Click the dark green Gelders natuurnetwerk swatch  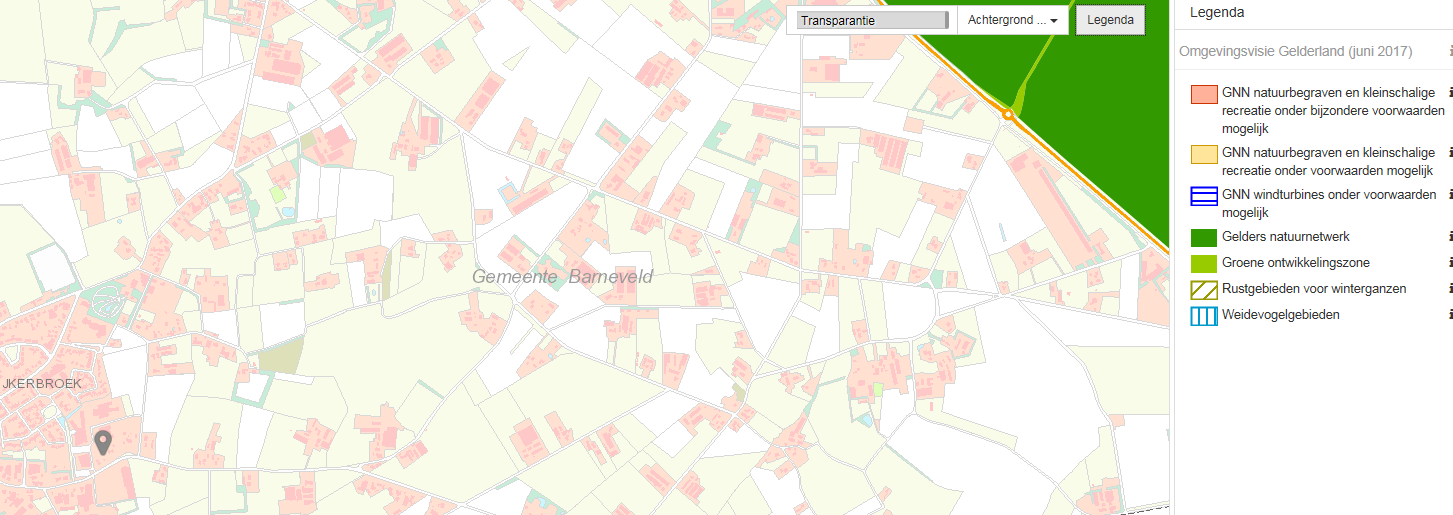pyautogui.click(x=1204, y=238)
